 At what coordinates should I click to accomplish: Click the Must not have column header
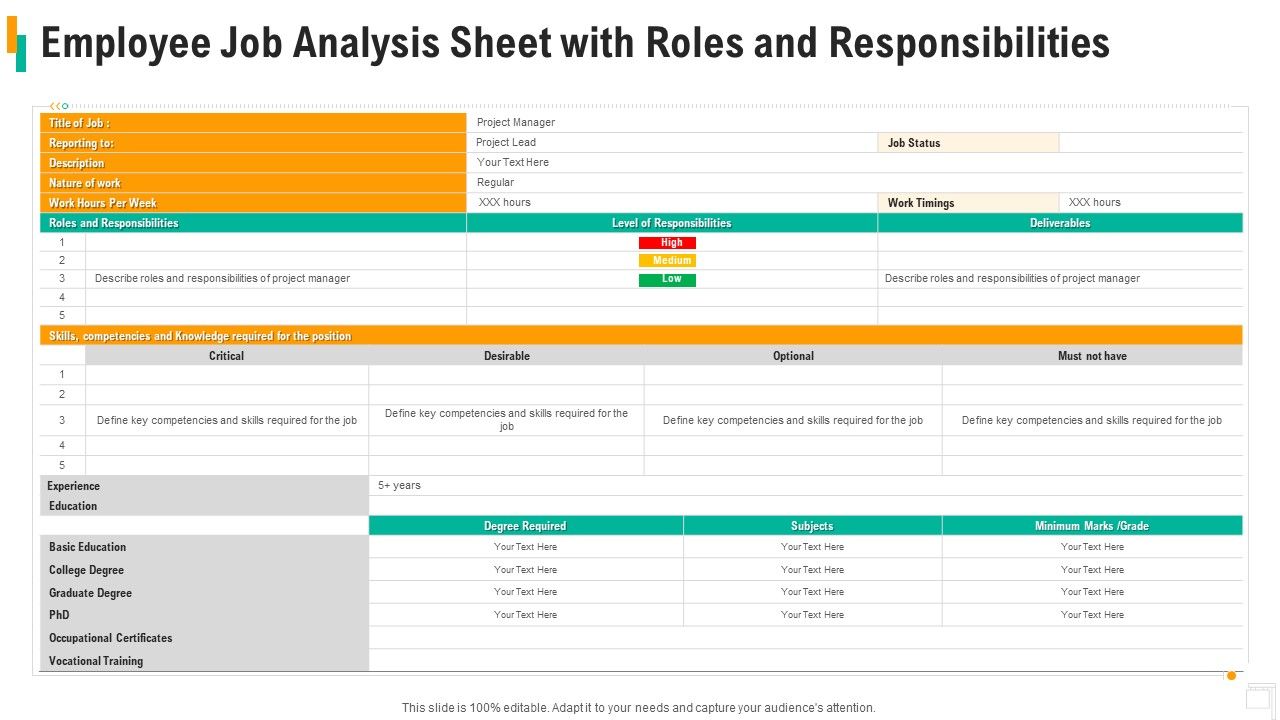(x=1092, y=356)
